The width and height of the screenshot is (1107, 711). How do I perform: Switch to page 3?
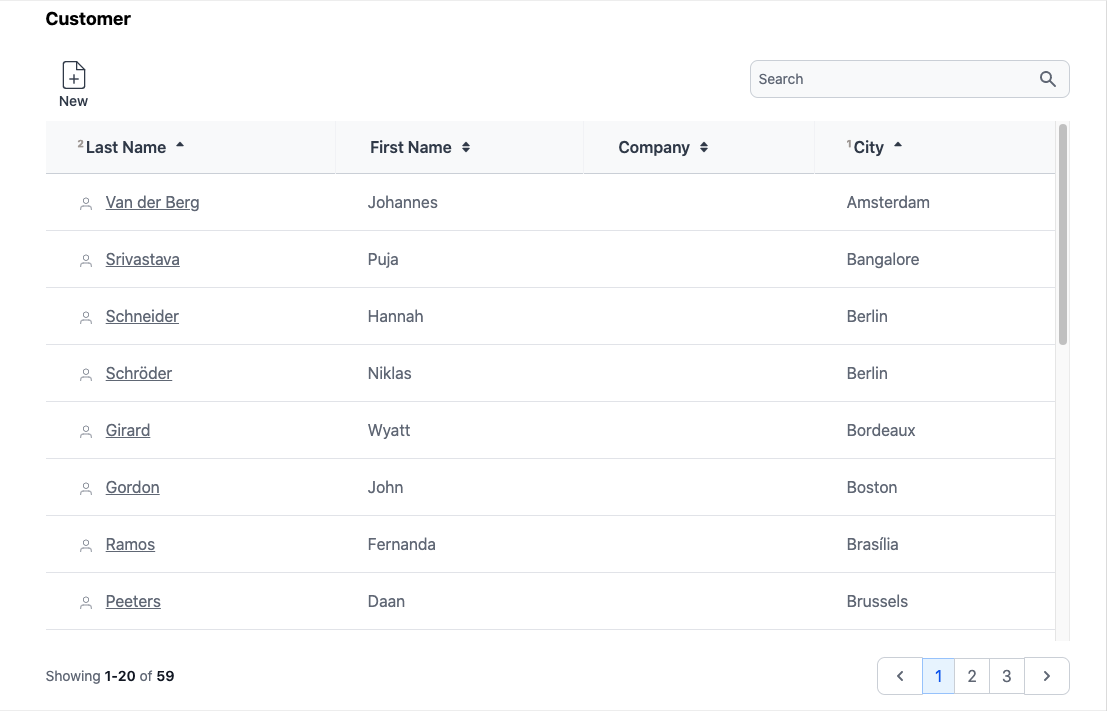pyautogui.click(x=1007, y=676)
